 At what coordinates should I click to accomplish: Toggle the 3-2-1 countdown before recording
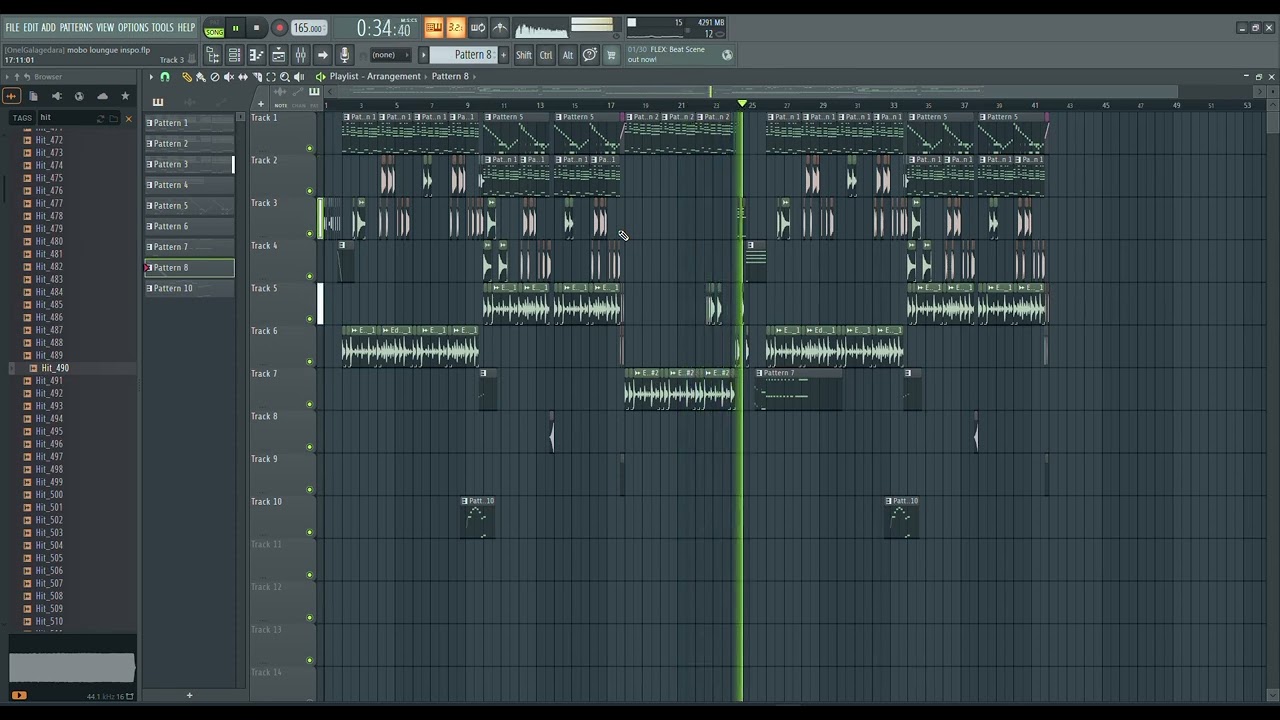tap(455, 28)
